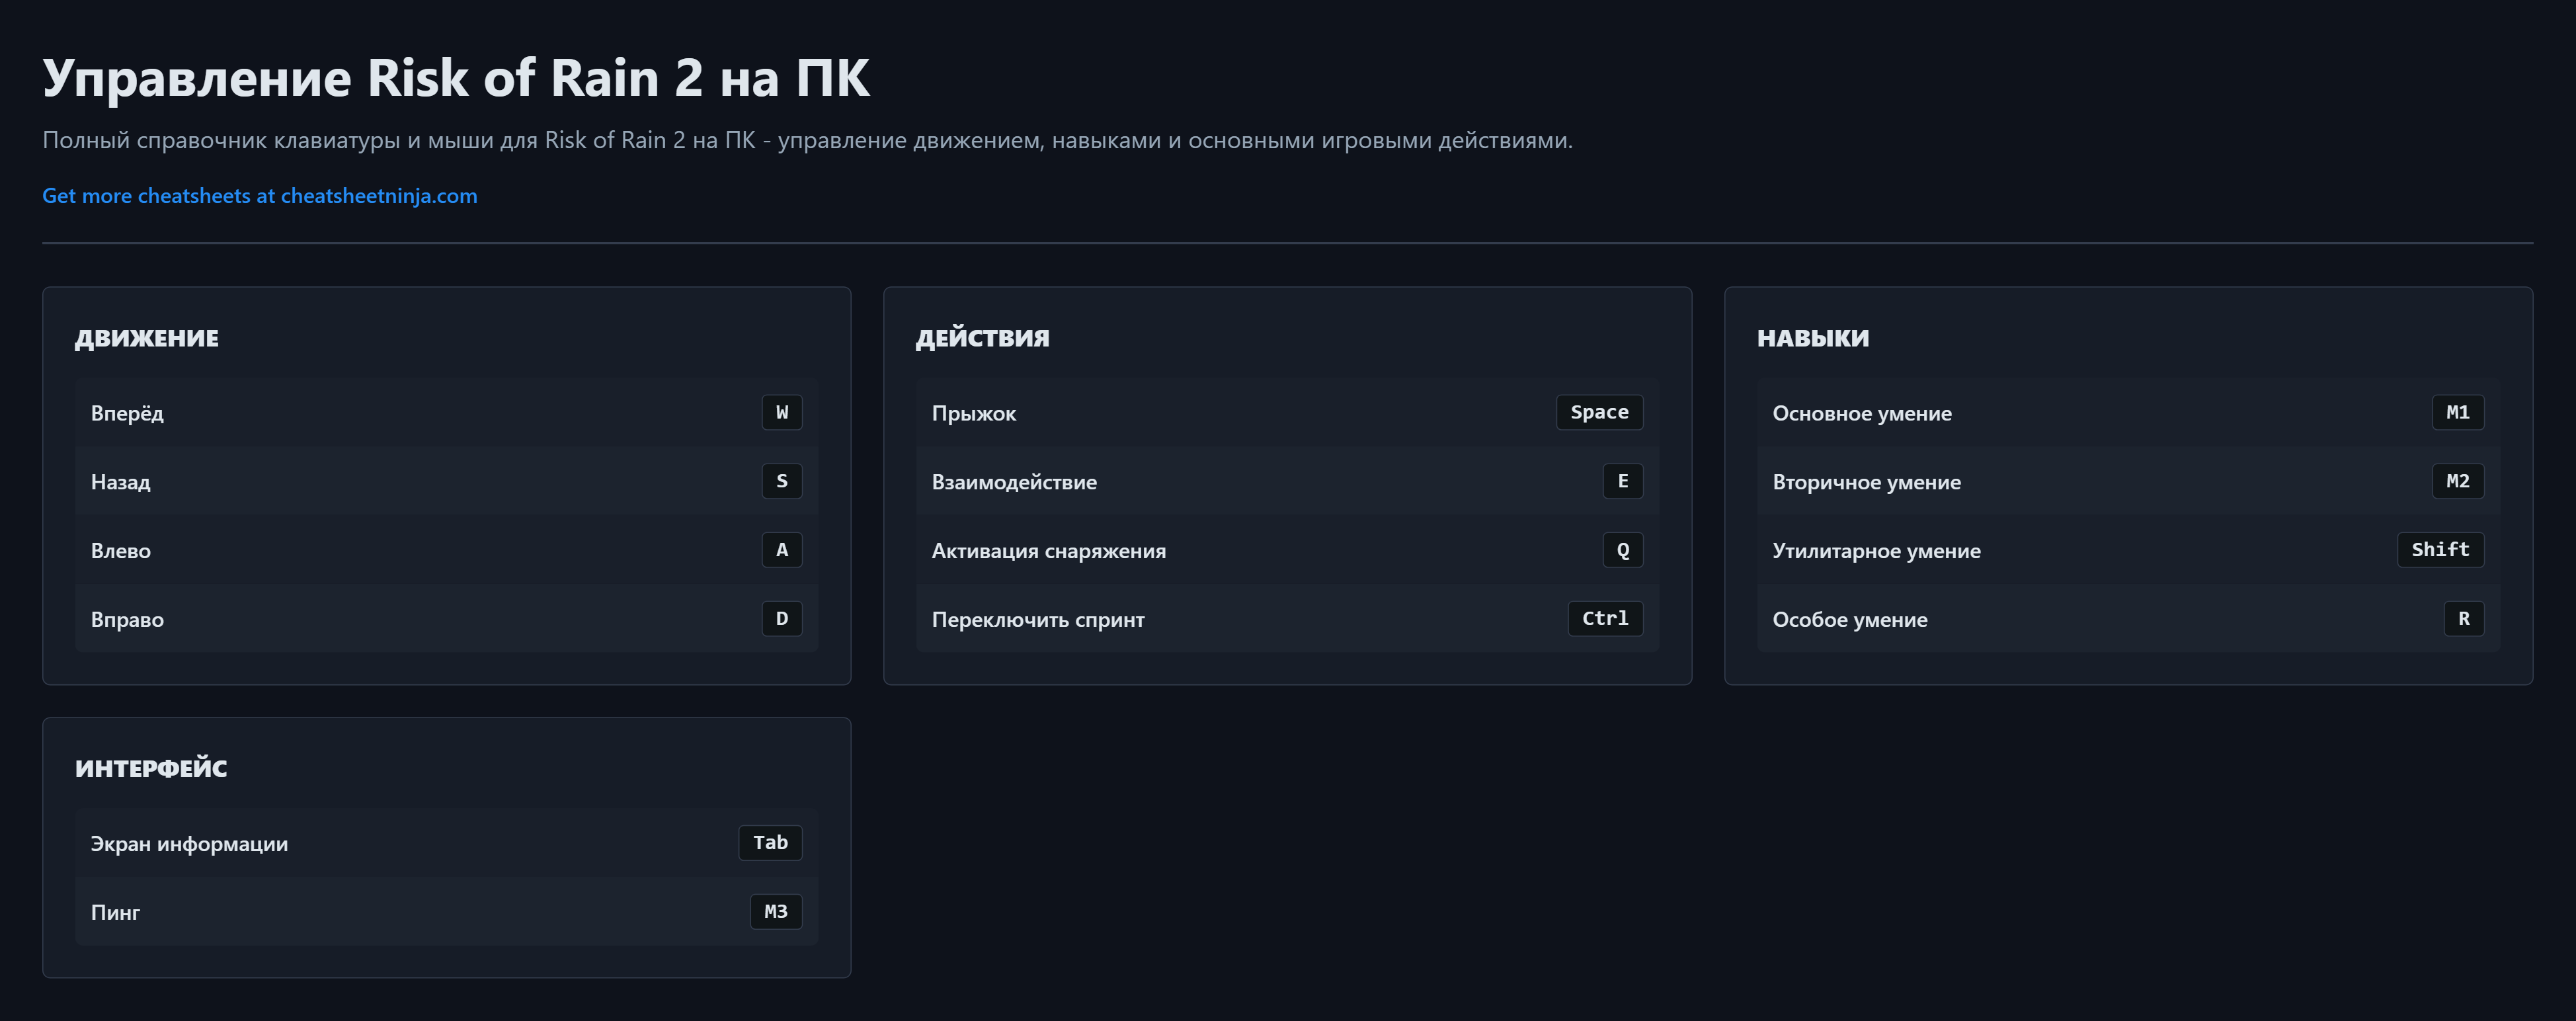Click the НАВЫКИ section heading
The width and height of the screenshot is (2576, 1021).
click(1812, 338)
